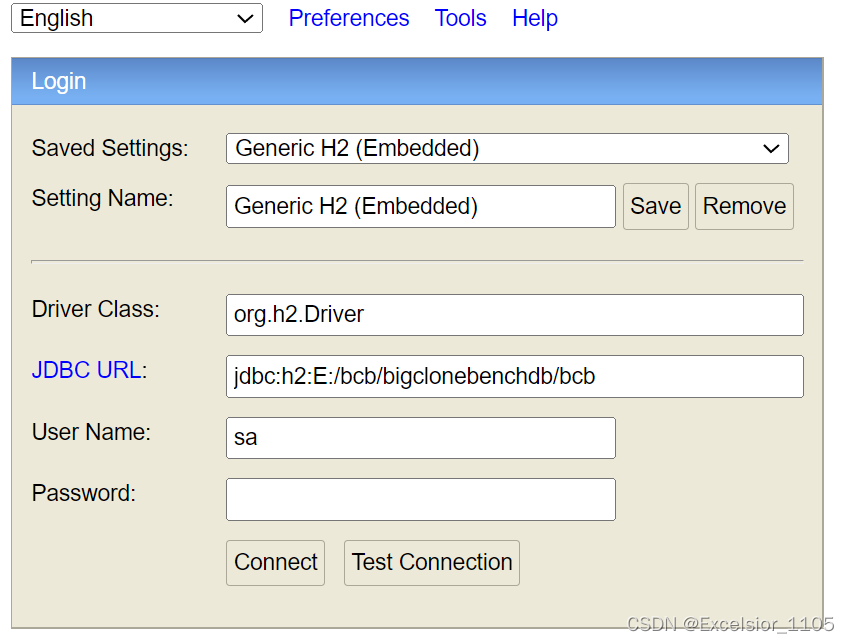The height and width of the screenshot is (643, 850).
Task: Click the language dropdown chevron arrow
Action: (246, 19)
